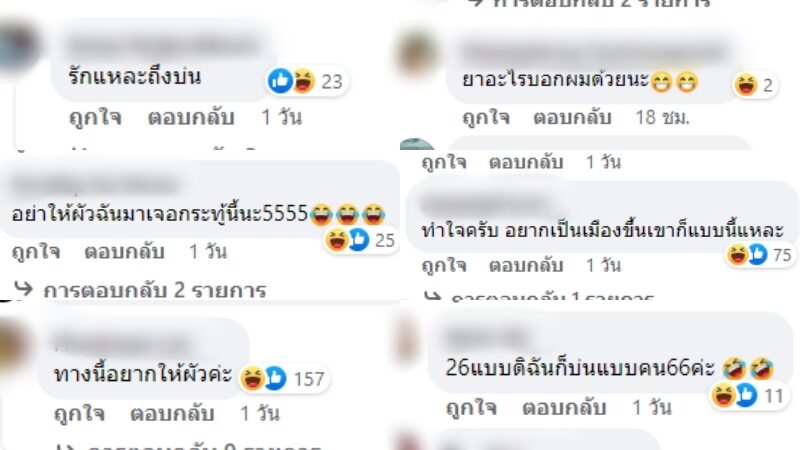Open the 75 reactions on "ทำใจครับ" comment

coord(759,254)
